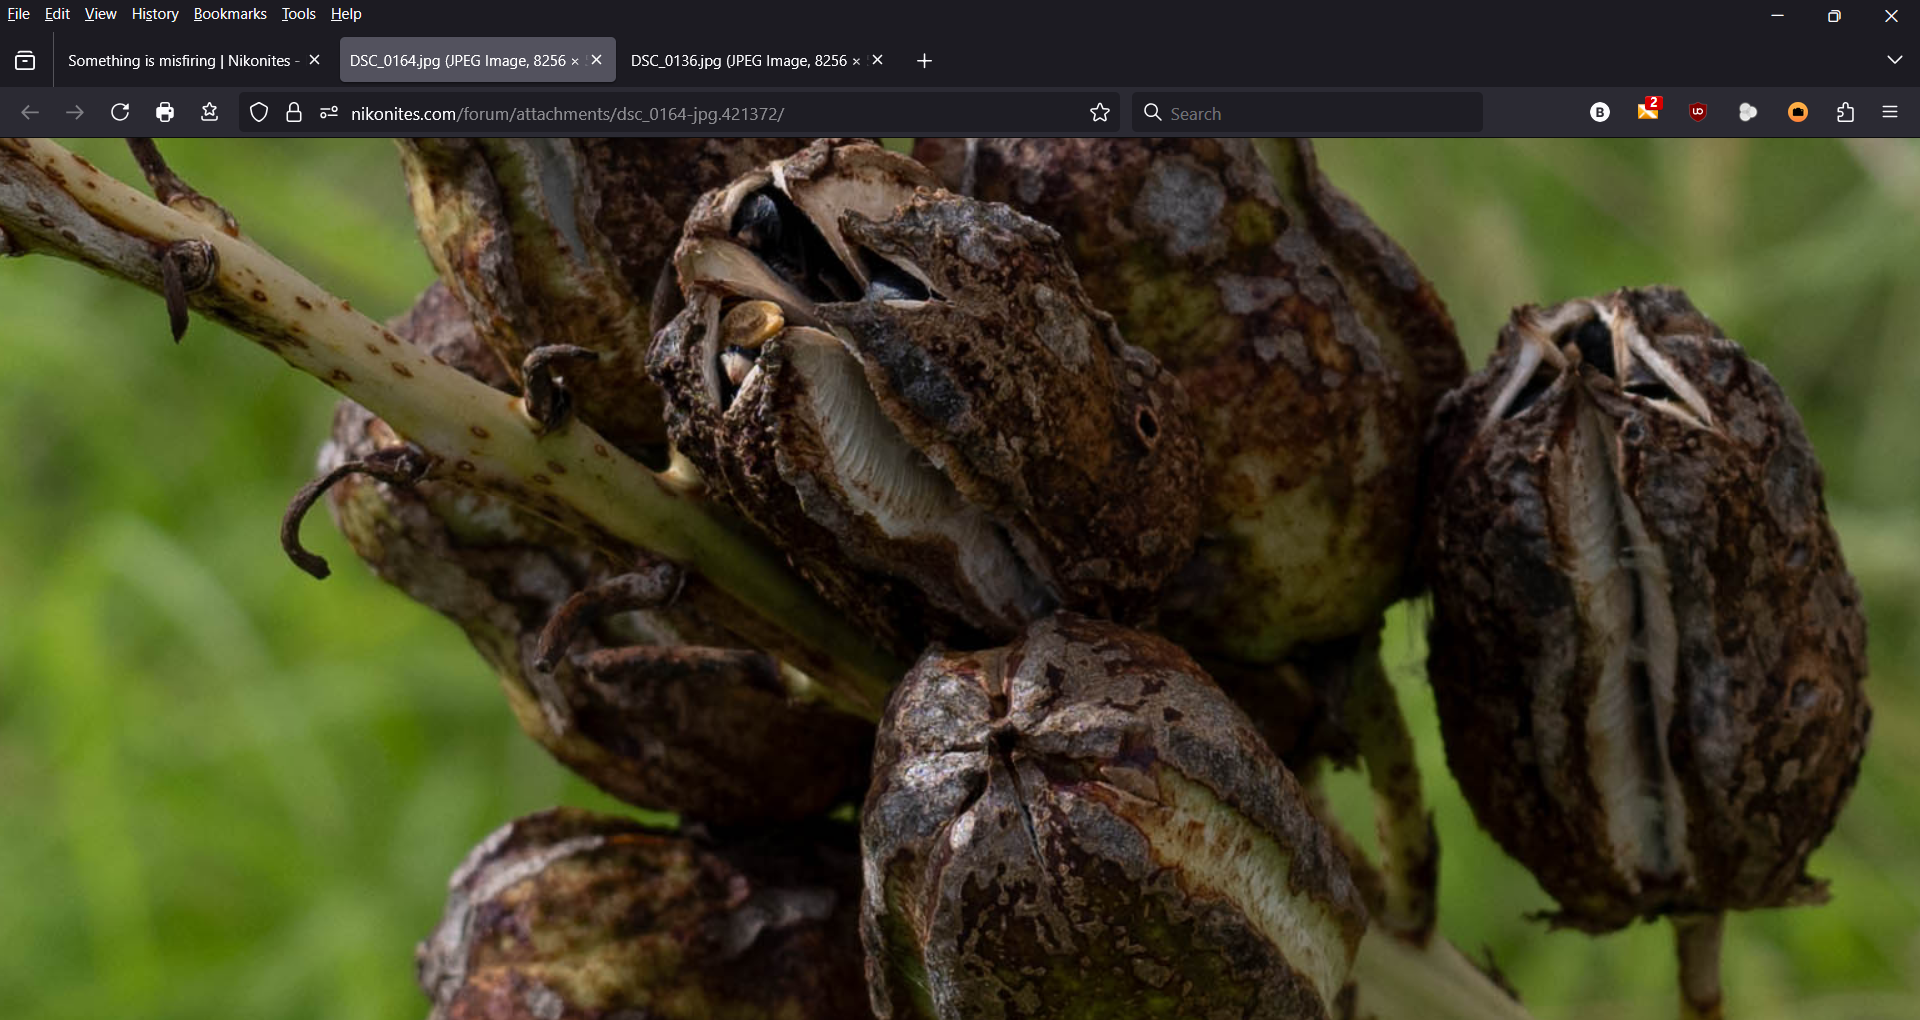This screenshot has width=1920, height=1020.
Task: View site security padlock info
Action: (x=294, y=113)
